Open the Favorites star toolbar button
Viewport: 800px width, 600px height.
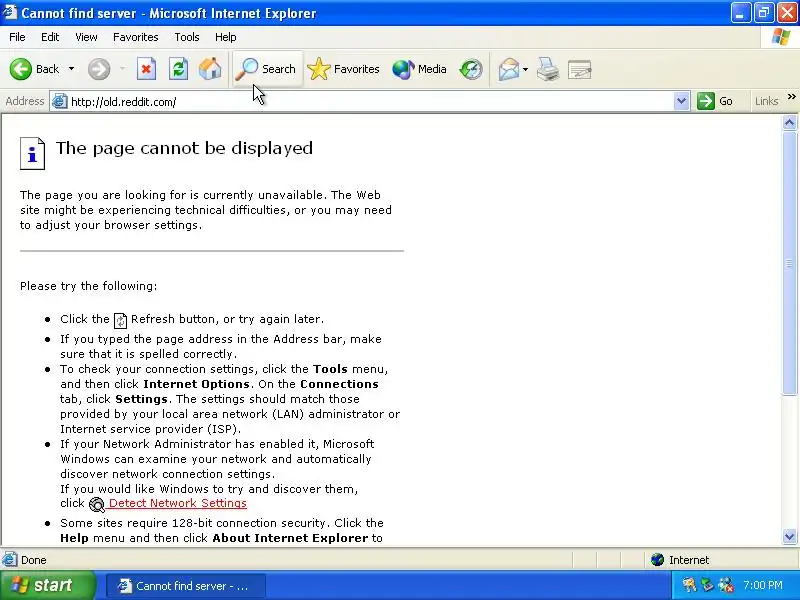(344, 69)
